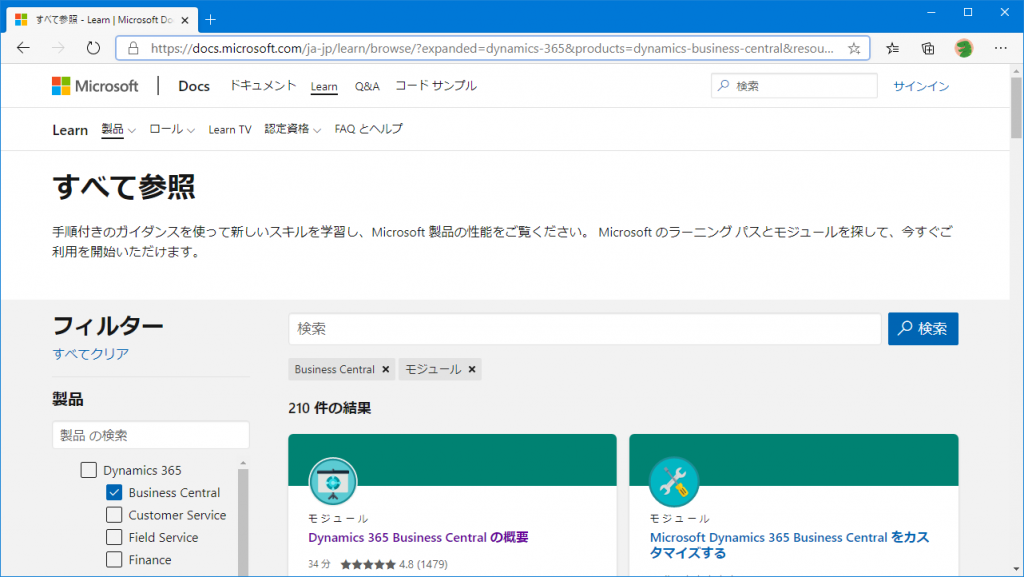Click the product list scroll up arrow

click(x=243, y=463)
